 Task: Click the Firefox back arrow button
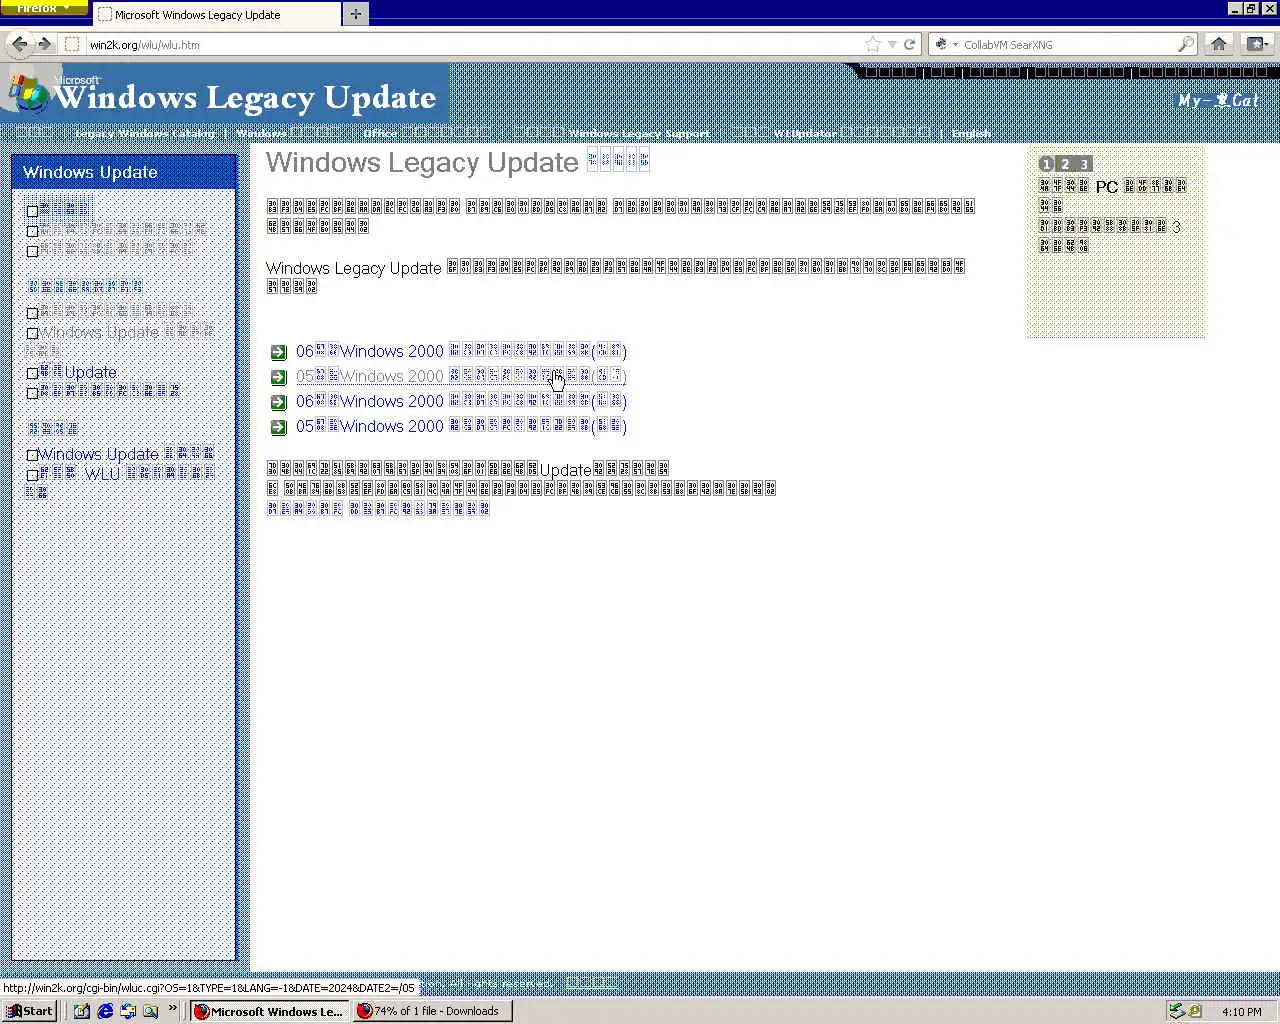19,44
